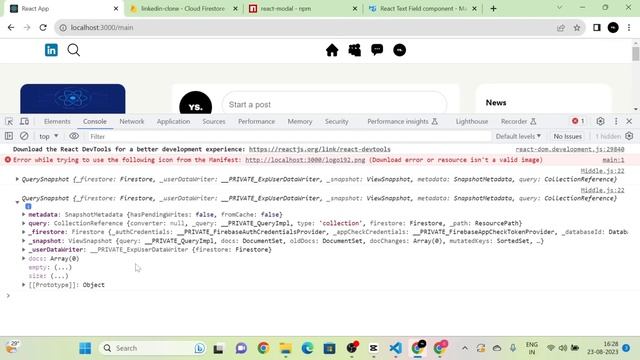Image resolution: width=640 pixels, height=360 pixels.
Task: Click the LinkedIn logo icon
Action: coord(51,50)
